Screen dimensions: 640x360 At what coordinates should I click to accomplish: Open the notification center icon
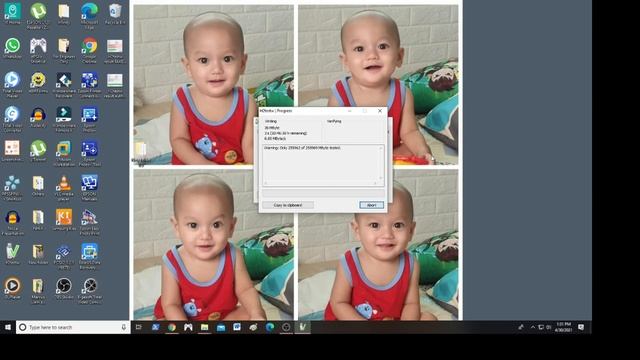pyautogui.click(x=581, y=327)
